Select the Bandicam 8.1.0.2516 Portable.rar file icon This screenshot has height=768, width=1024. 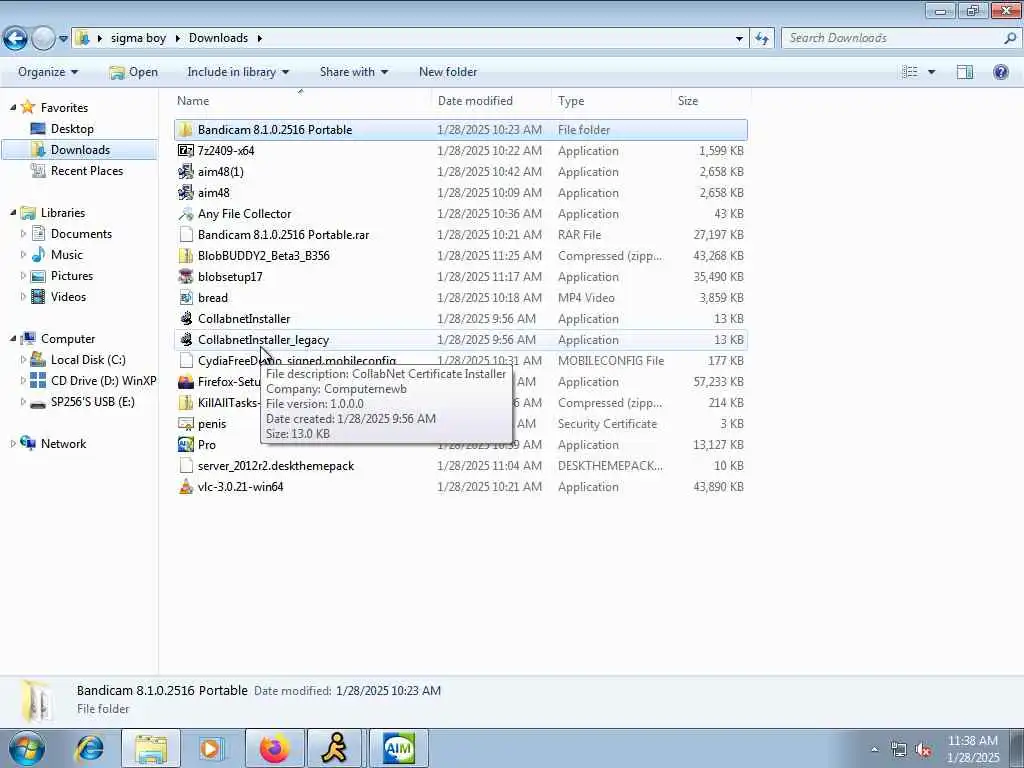(185, 234)
